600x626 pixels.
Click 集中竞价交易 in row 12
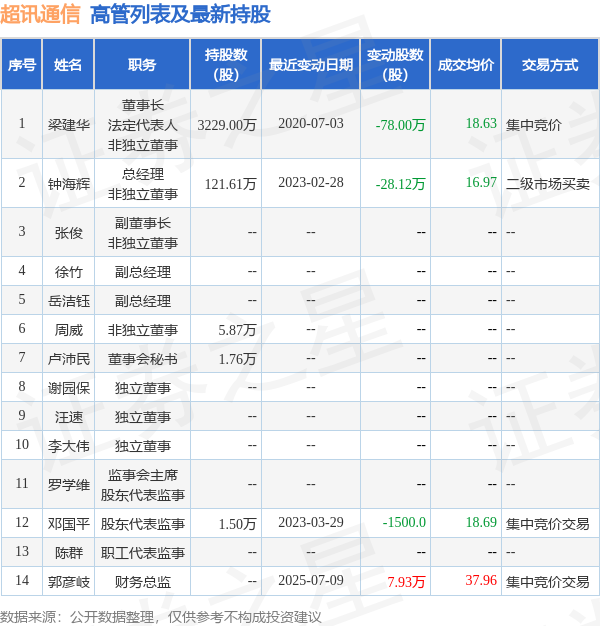click(x=547, y=524)
